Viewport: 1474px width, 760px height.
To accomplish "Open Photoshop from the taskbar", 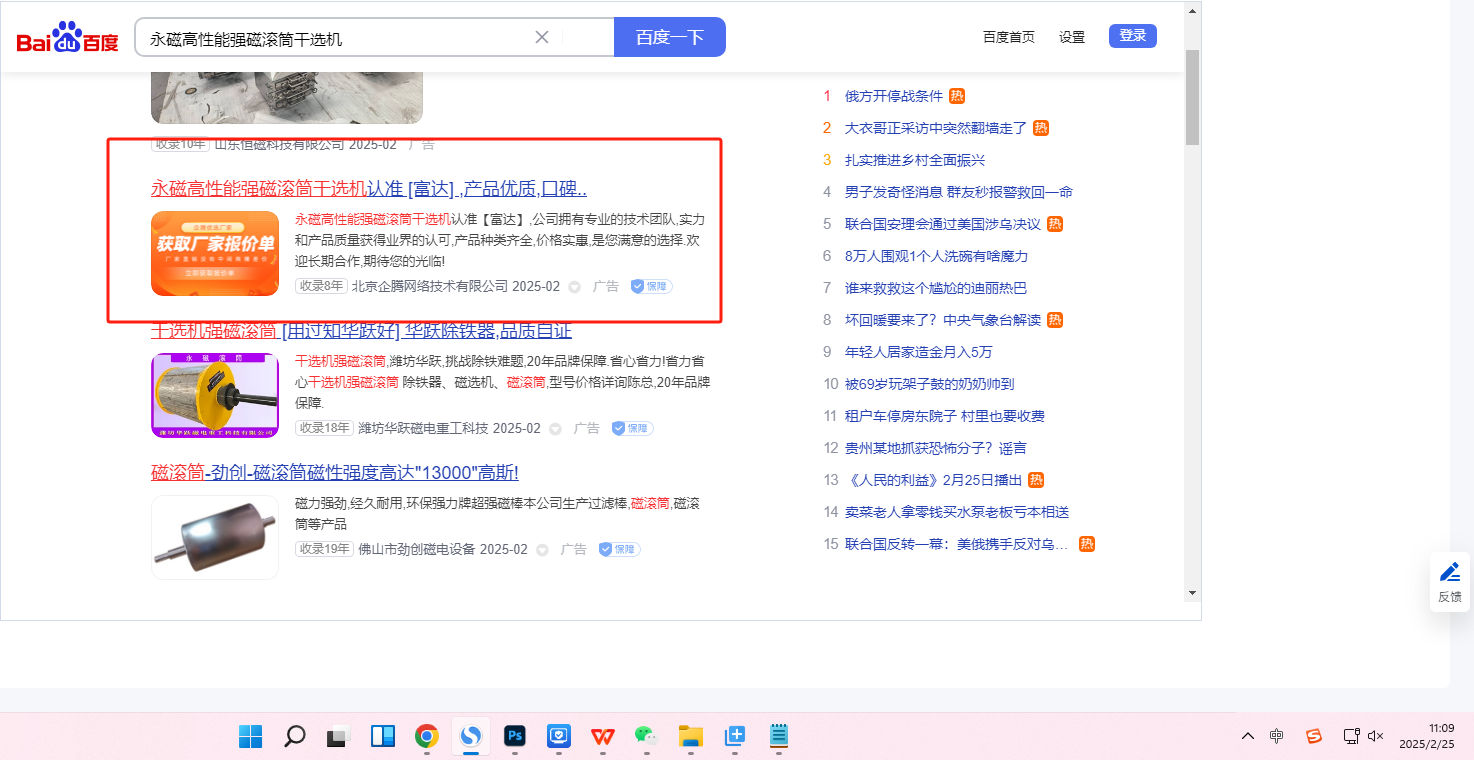I will click(x=515, y=737).
